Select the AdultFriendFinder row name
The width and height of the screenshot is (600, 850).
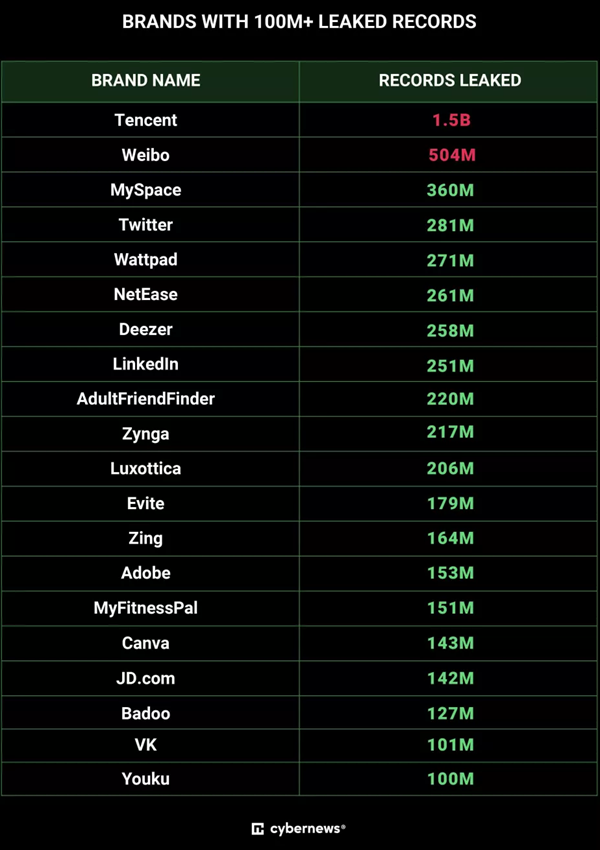point(146,399)
